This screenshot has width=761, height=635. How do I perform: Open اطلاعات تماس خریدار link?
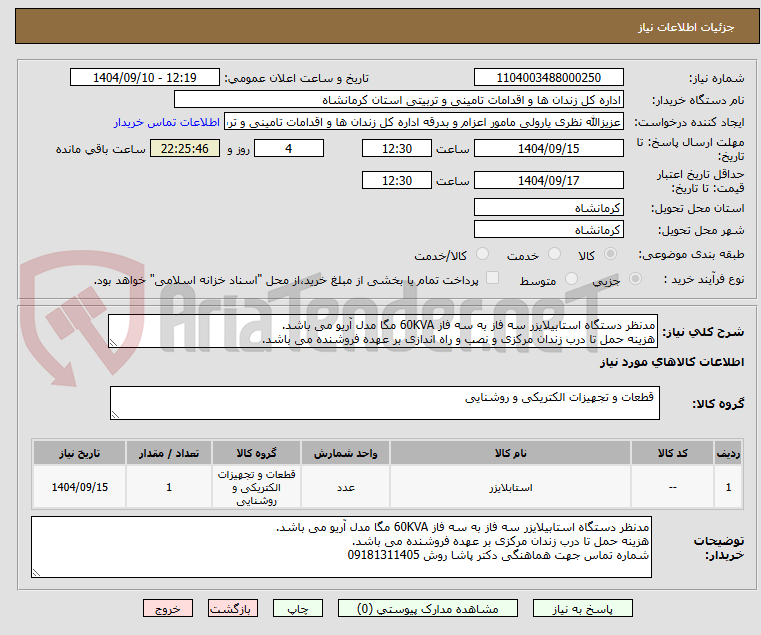[167, 122]
